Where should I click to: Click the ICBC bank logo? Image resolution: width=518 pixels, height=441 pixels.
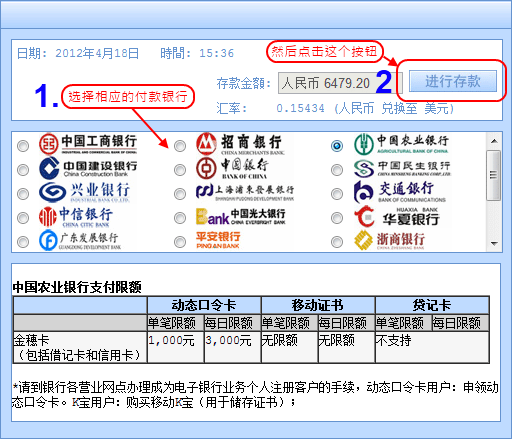pyautogui.click(x=88, y=144)
